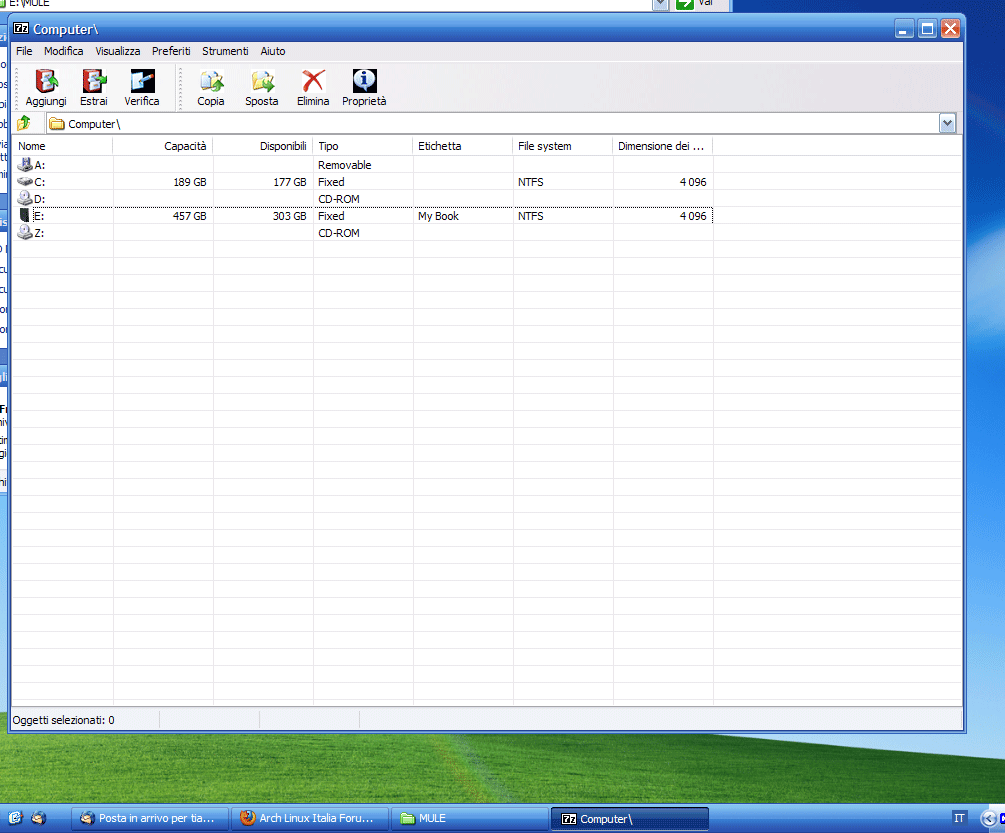Switch to 'Posta in arrivo per tia...' taskbar button
Screen dimensions: 1005x833
pos(149,818)
